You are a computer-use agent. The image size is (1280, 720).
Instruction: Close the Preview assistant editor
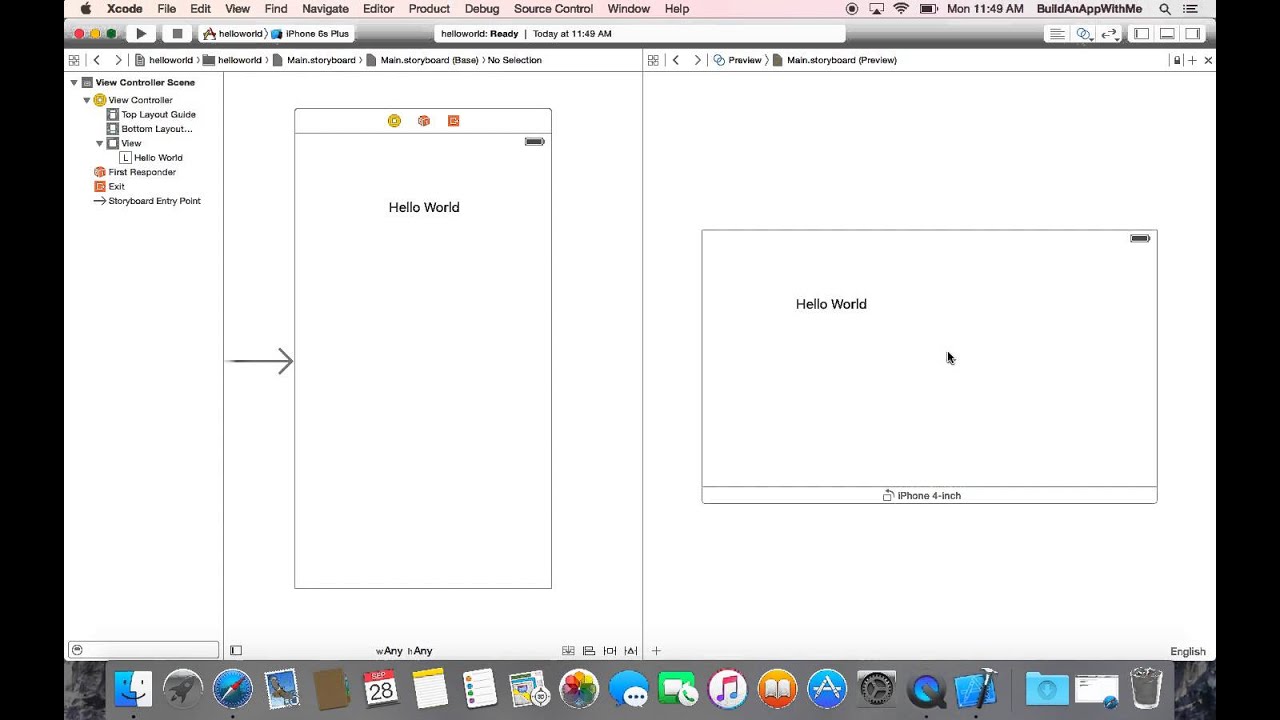click(1208, 60)
